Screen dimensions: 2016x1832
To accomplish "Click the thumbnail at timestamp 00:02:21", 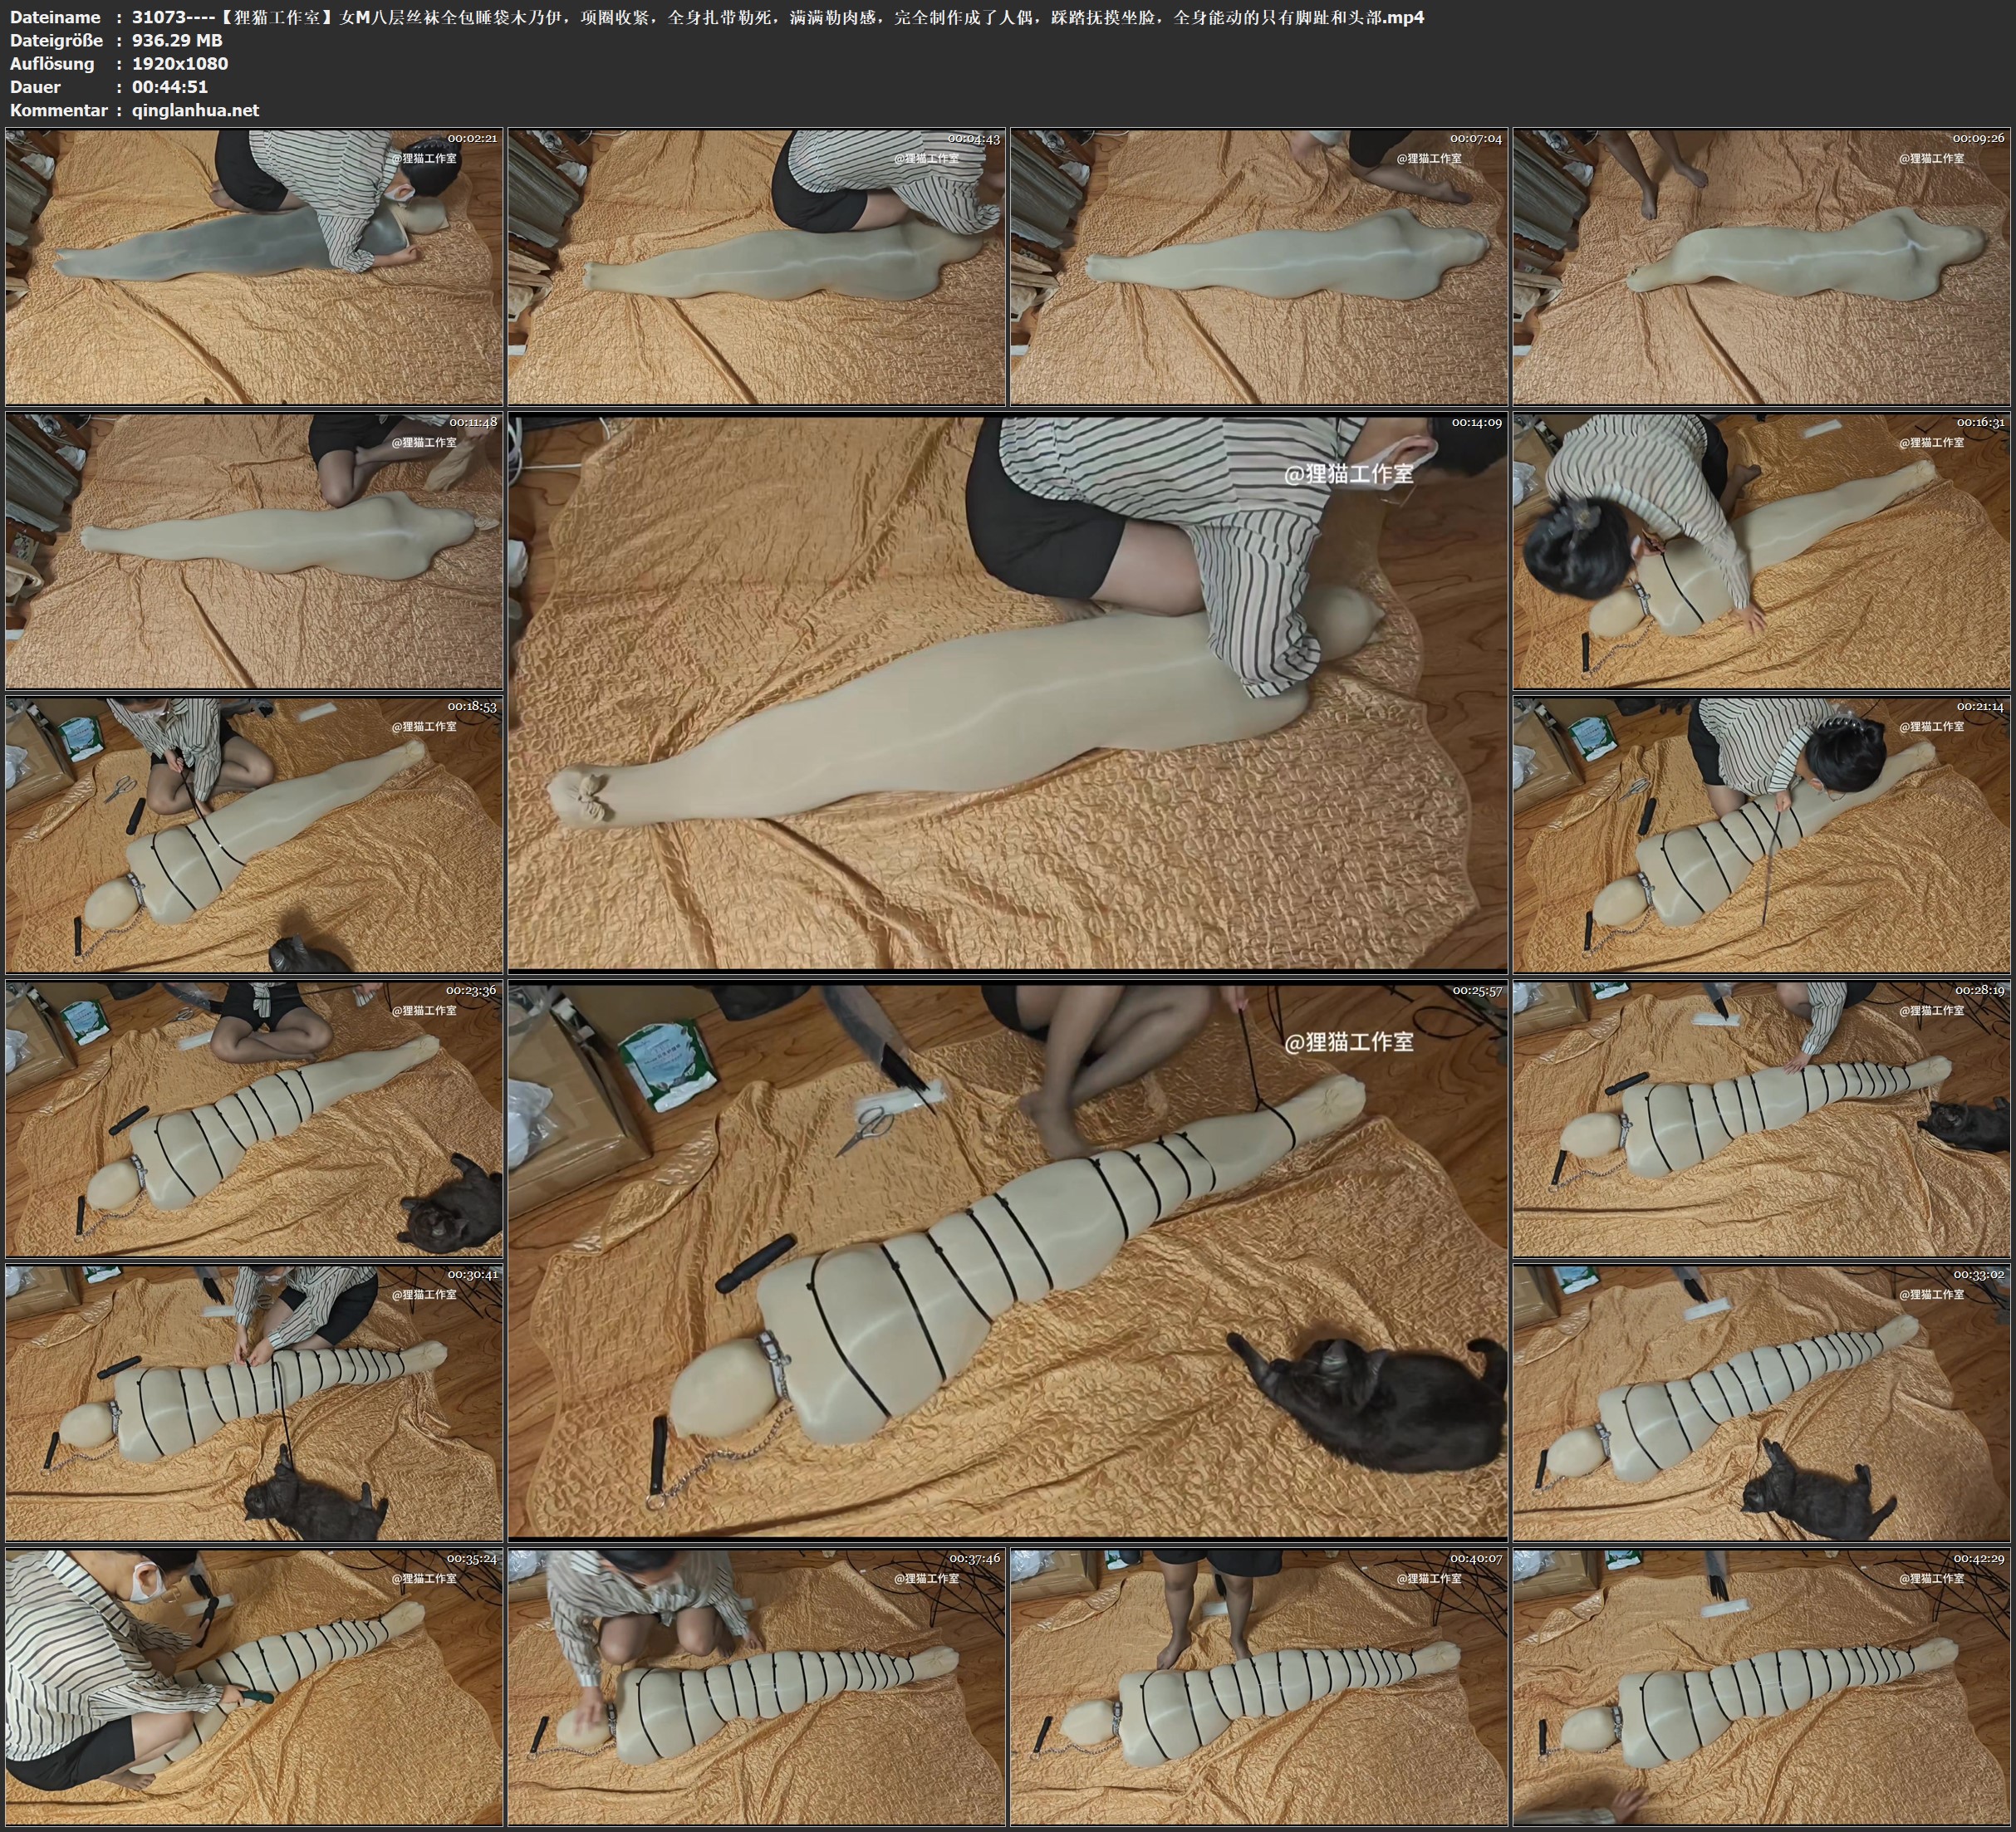I will (x=254, y=266).
